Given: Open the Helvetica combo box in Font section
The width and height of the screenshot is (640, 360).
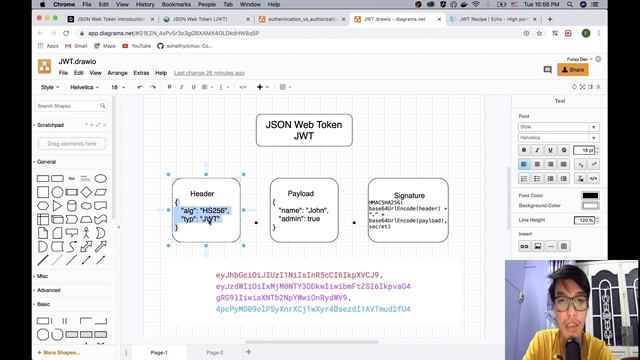Looking at the screenshot, I should pos(558,138).
